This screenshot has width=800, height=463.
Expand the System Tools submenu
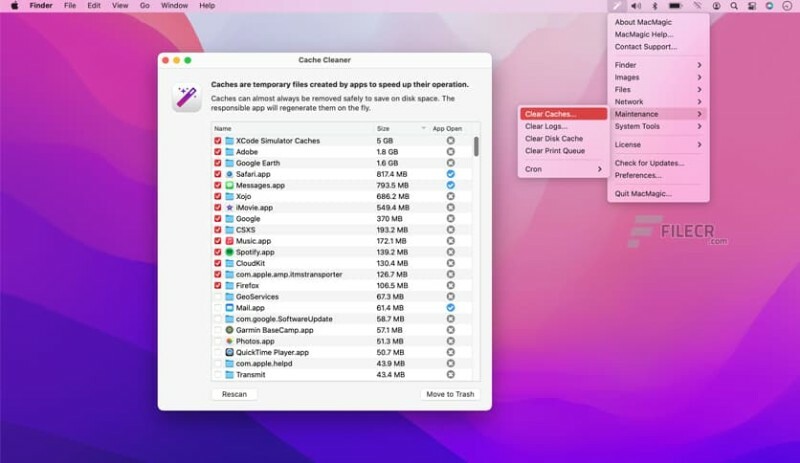click(657, 126)
